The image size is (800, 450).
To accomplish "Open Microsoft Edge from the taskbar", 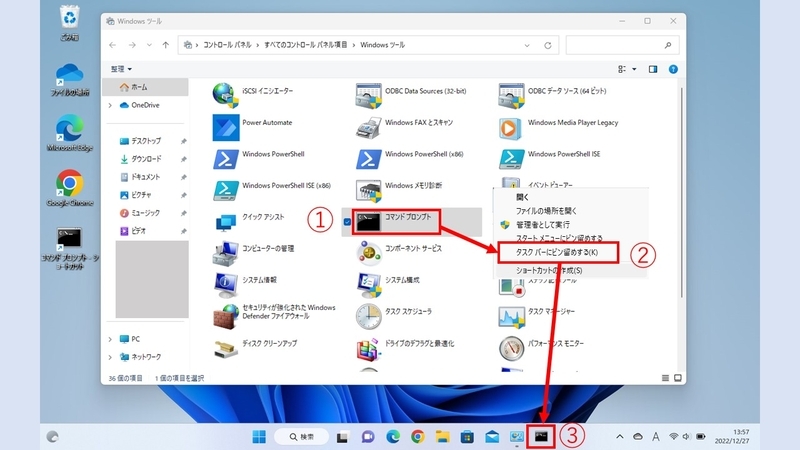I will (393, 437).
